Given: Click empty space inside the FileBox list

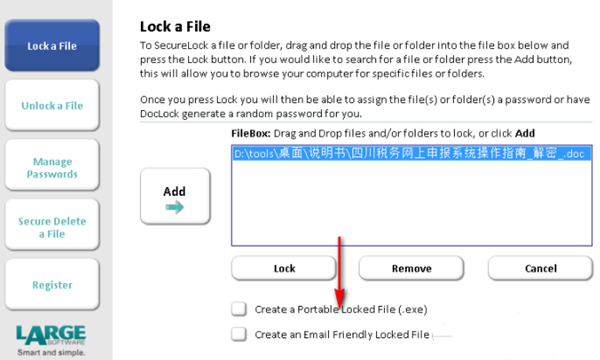Looking at the screenshot, I should 411,203.
